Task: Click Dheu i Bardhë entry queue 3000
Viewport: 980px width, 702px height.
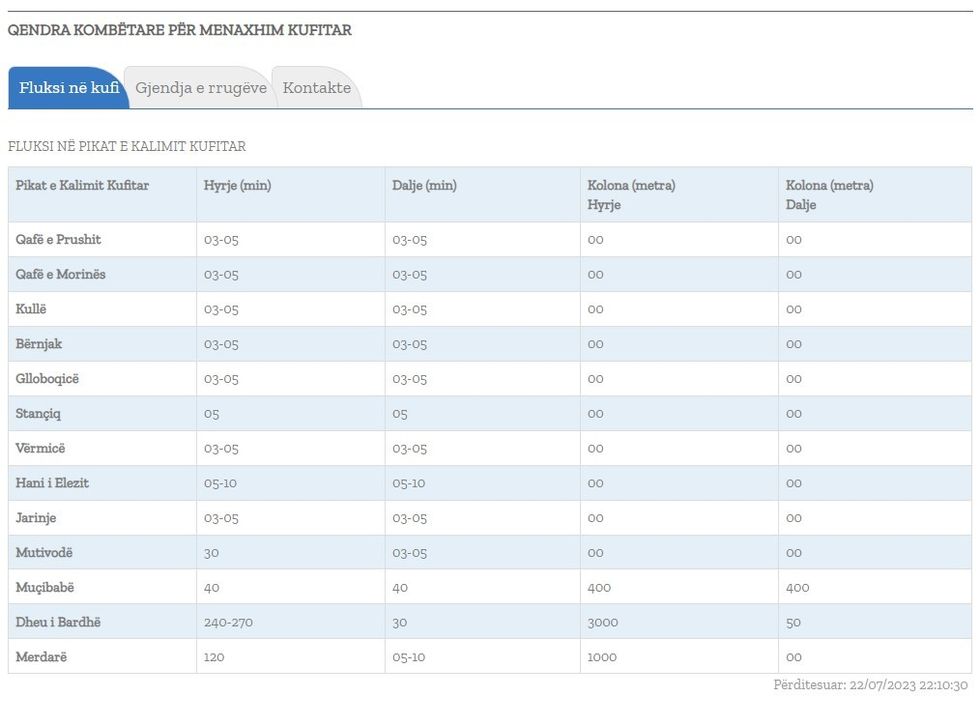Action: 603,622
